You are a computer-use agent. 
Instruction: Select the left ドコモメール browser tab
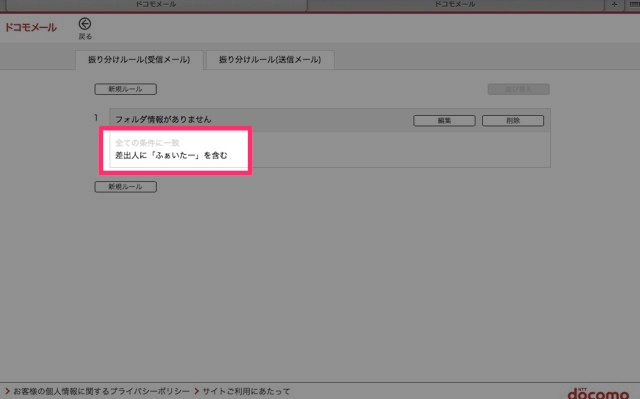click(x=156, y=4)
